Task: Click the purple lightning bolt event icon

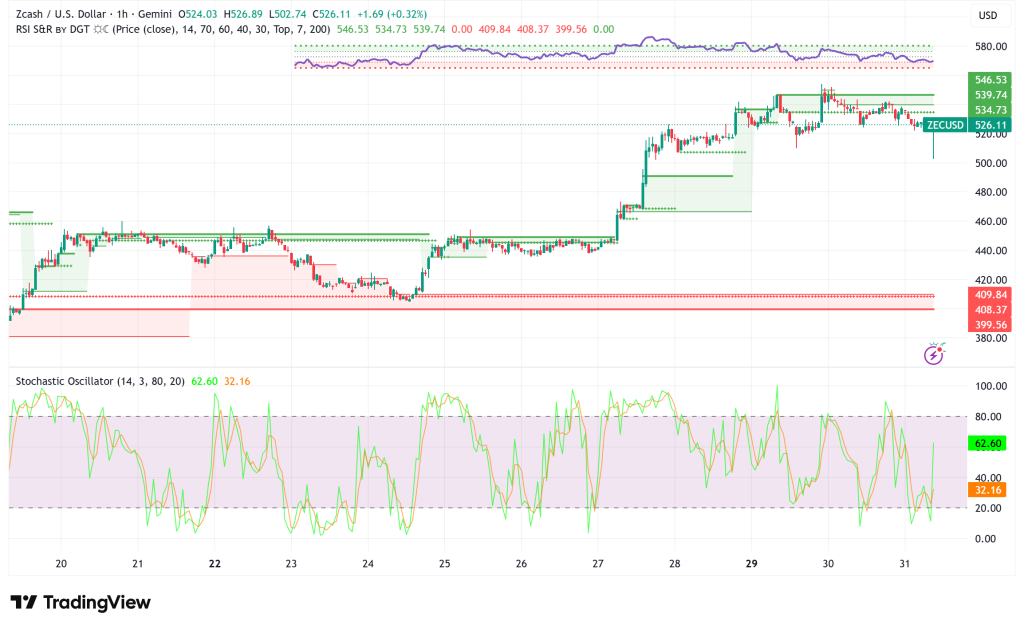Action: [934, 354]
